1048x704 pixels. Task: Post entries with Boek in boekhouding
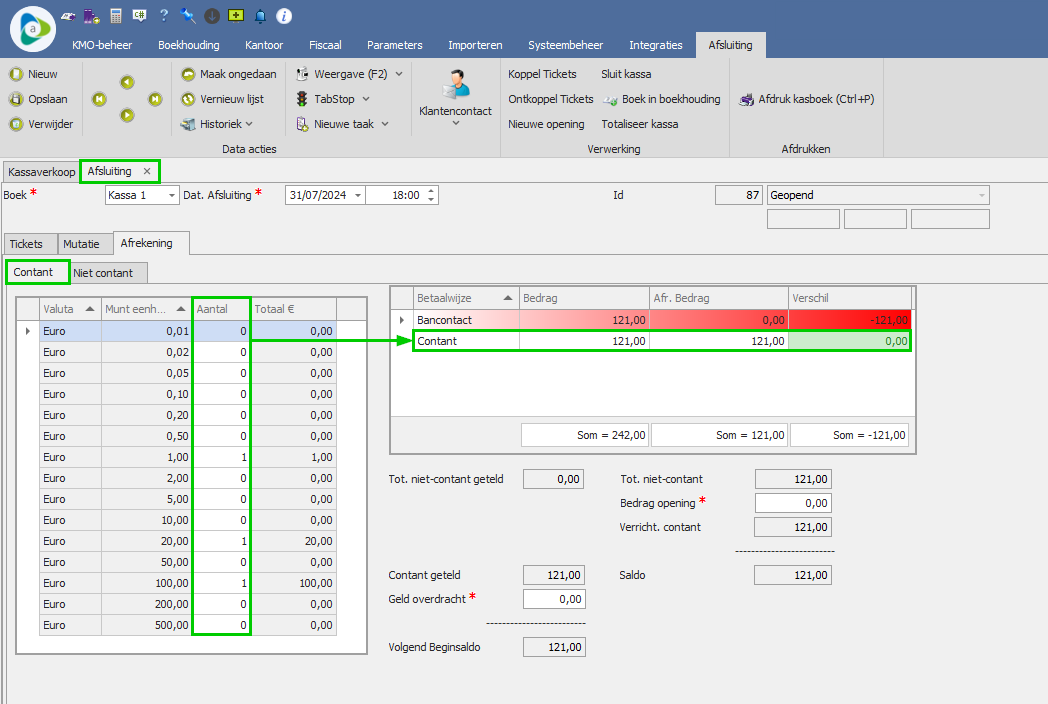662,99
